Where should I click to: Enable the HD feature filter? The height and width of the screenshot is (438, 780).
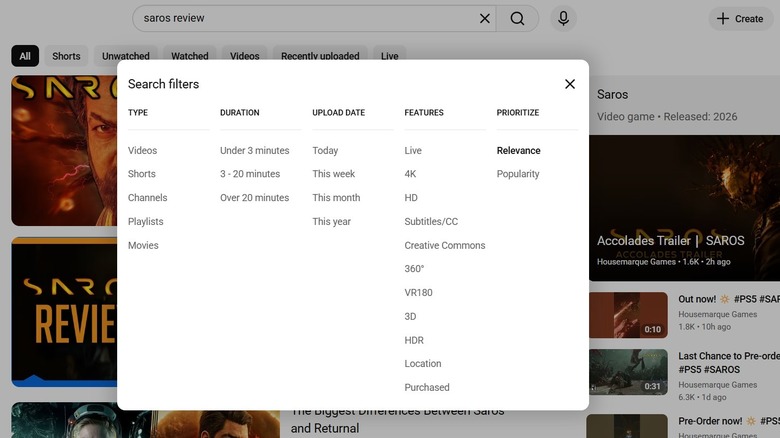(411, 198)
